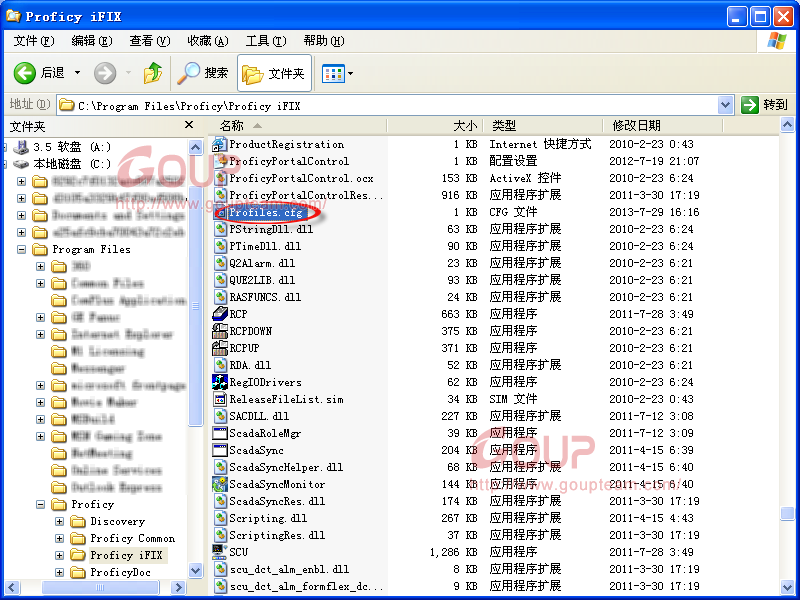Select the SCU application icon
Image resolution: width=800 pixels, height=600 pixels.
(x=220, y=552)
